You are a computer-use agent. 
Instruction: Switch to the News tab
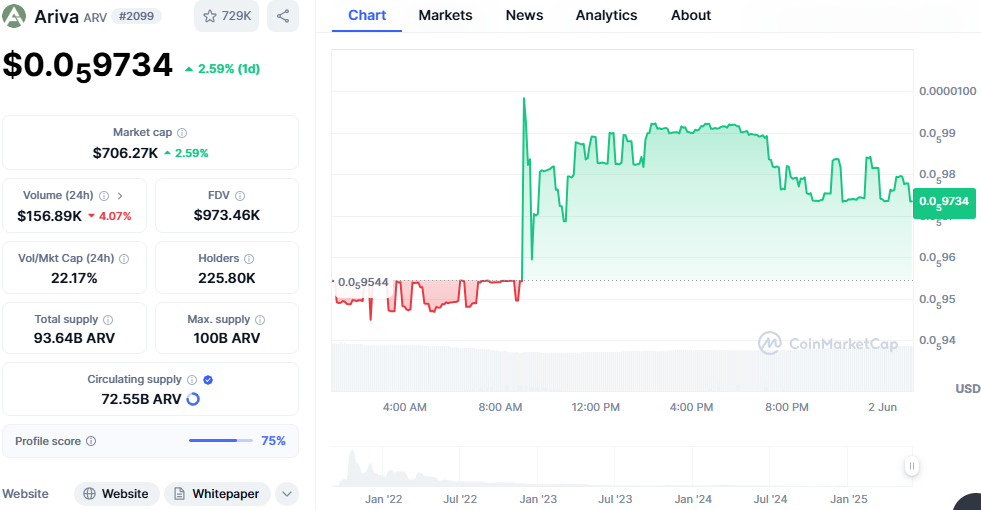pyautogui.click(x=524, y=16)
